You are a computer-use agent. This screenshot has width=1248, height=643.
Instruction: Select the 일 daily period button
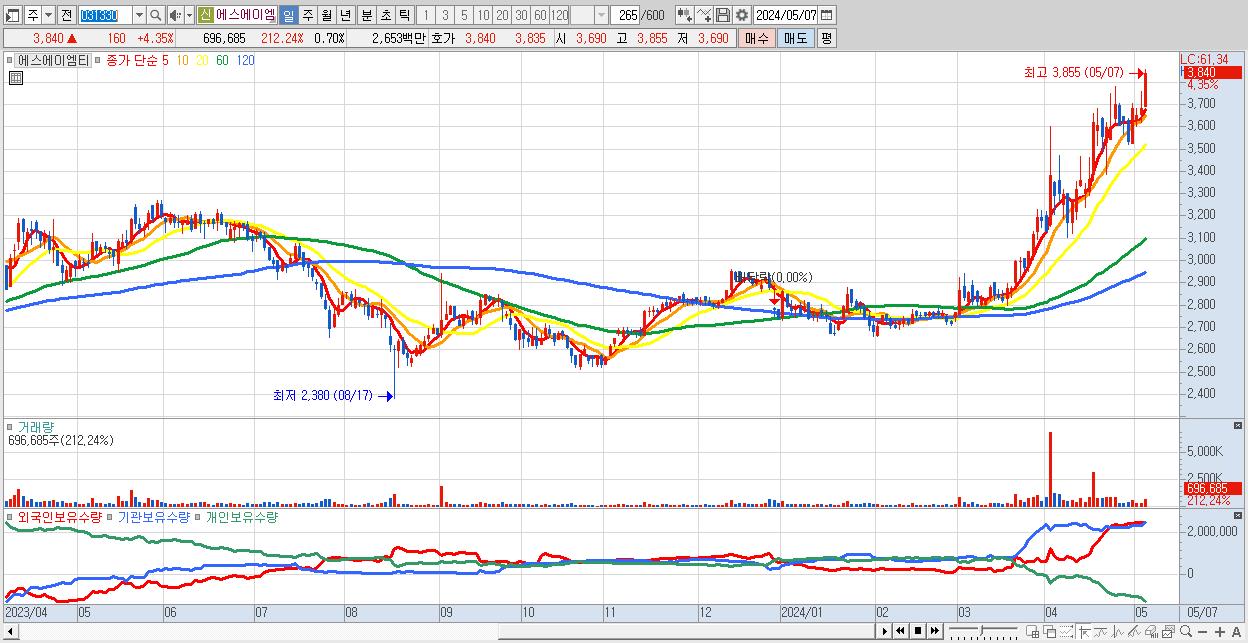point(289,15)
